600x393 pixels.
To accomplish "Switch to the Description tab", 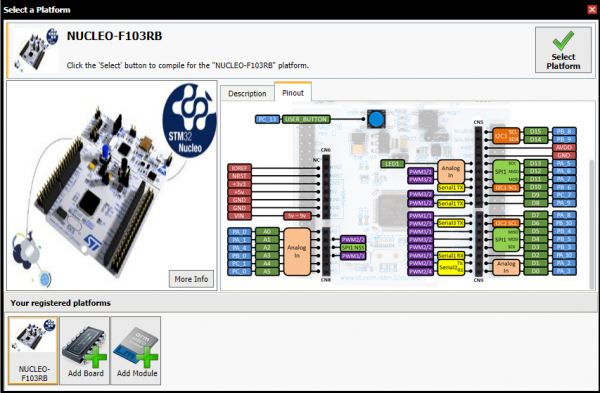I will 247,93.
